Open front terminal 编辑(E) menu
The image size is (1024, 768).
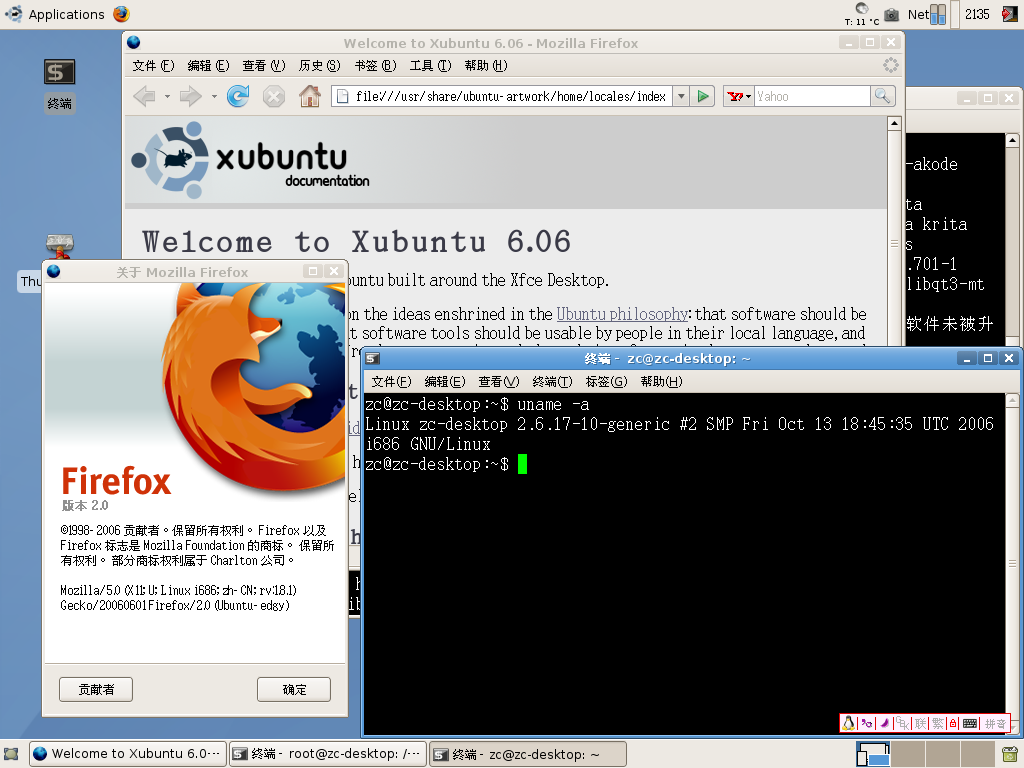point(444,381)
